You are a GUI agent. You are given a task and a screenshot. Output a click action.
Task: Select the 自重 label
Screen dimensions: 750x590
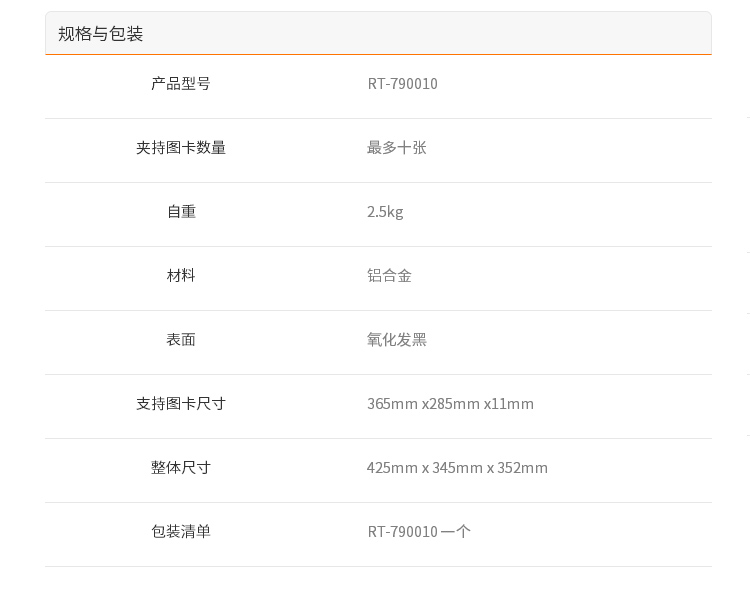tap(181, 212)
